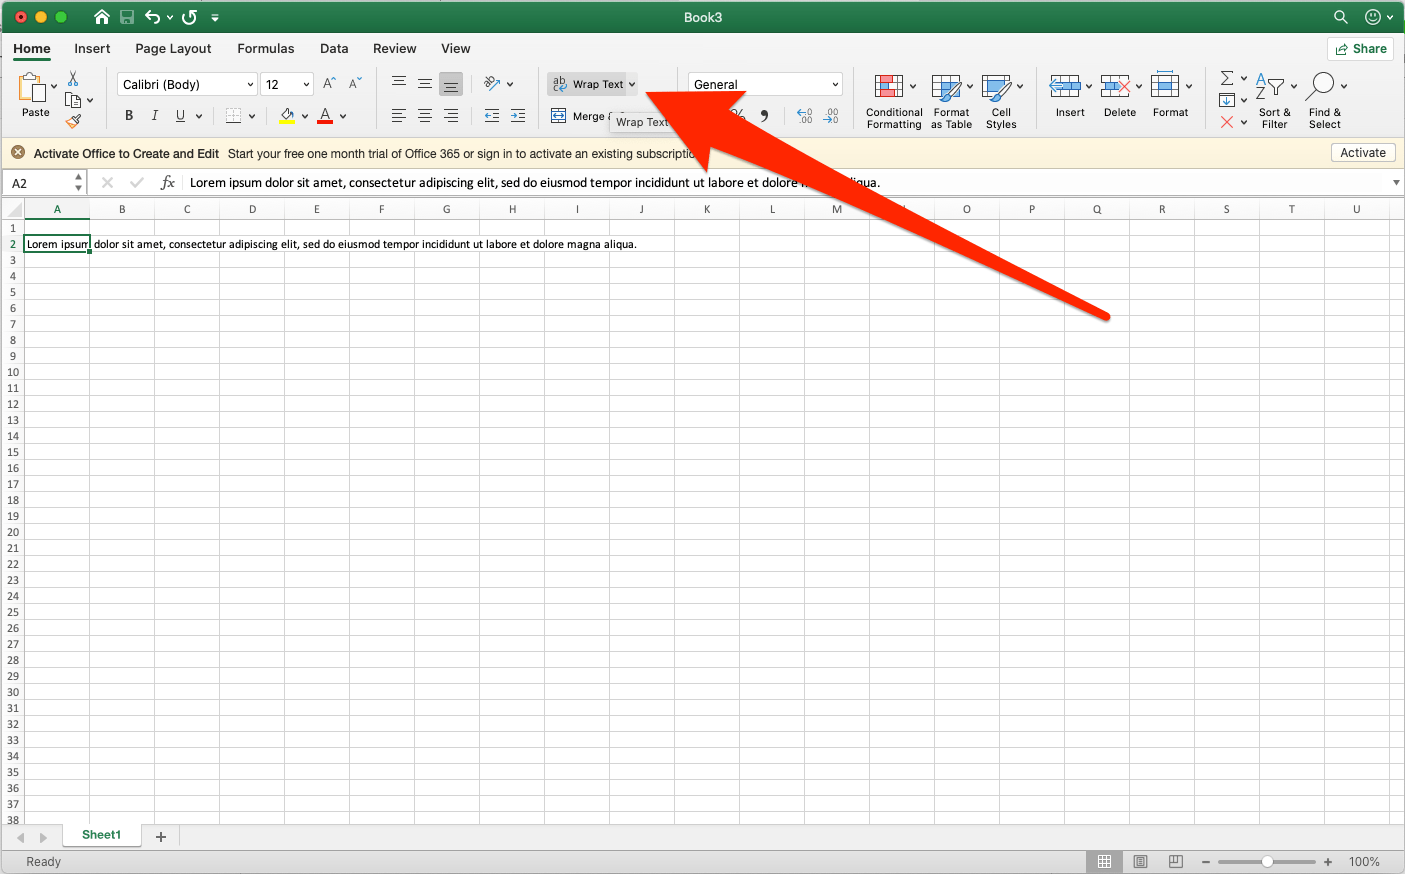Click the Sort & Filter icon
The height and width of the screenshot is (874, 1405).
click(1269, 86)
